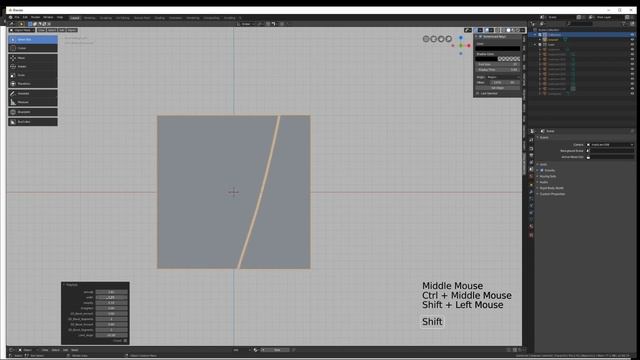Switch to the UV Editing workspace tab
The width and height of the screenshot is (640, 360).
pyautogui.click(x=122, y=18)
